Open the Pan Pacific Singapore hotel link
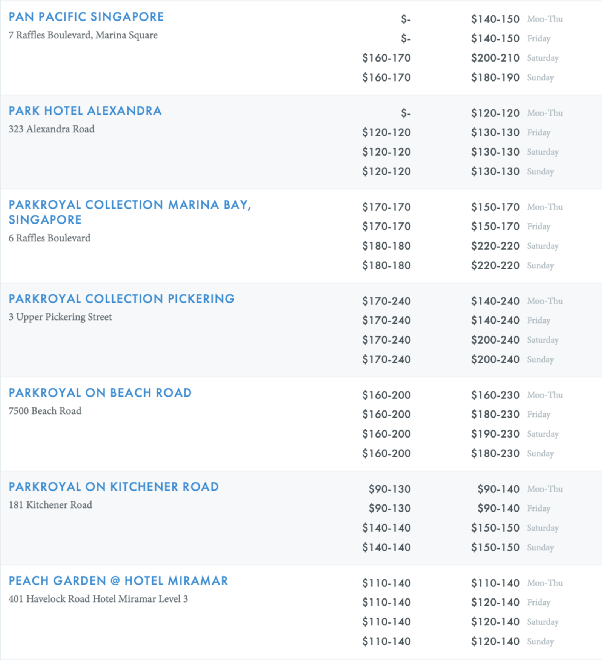 click(x=86, y=17)
